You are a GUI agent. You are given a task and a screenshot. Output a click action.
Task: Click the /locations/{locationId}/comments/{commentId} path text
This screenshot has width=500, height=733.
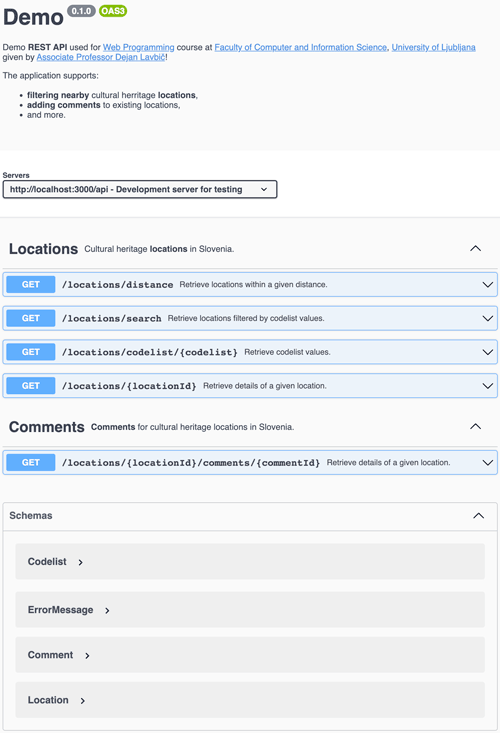pos(191,462)
